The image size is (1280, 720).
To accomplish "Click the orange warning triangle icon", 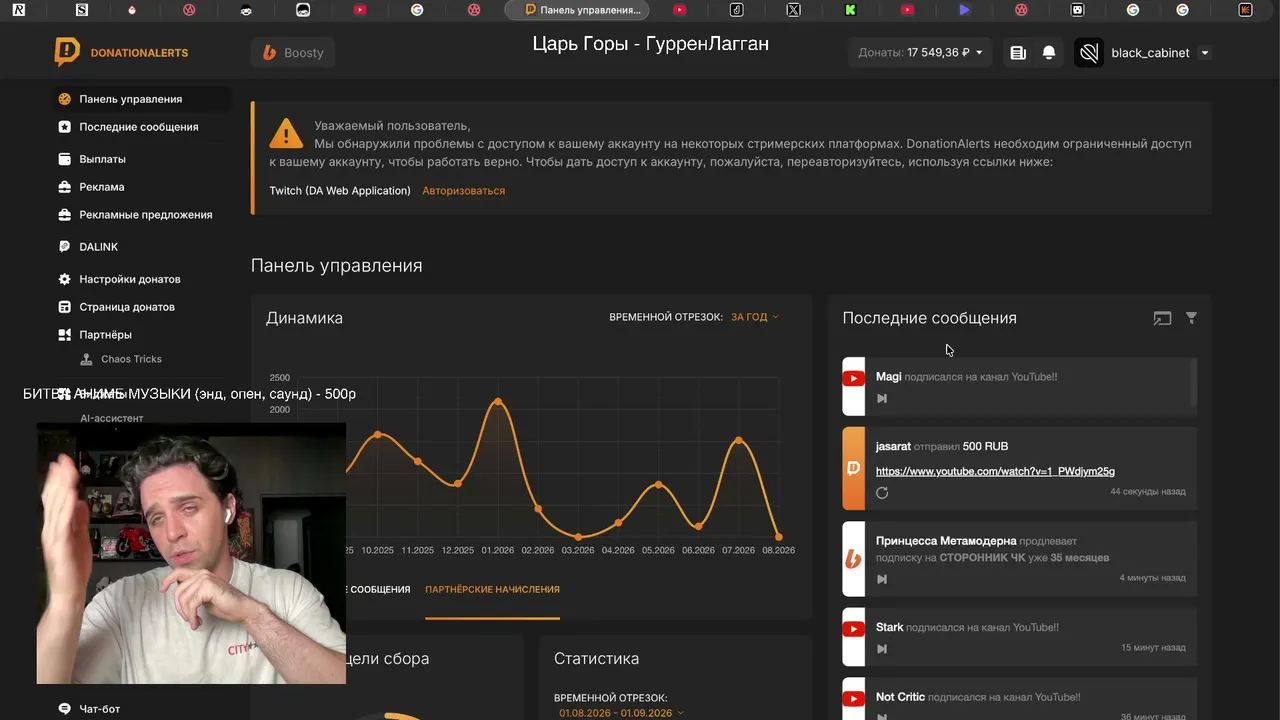I will [x=286, y=132].
